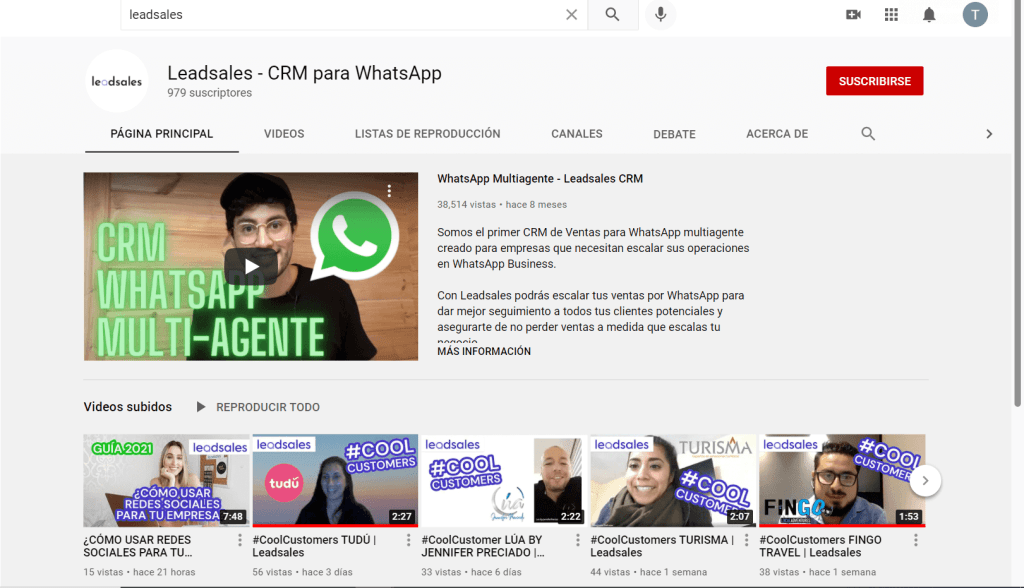Click the 15 vistas hace 21 horas text
1024x588 pixels.
pos(139,572)
